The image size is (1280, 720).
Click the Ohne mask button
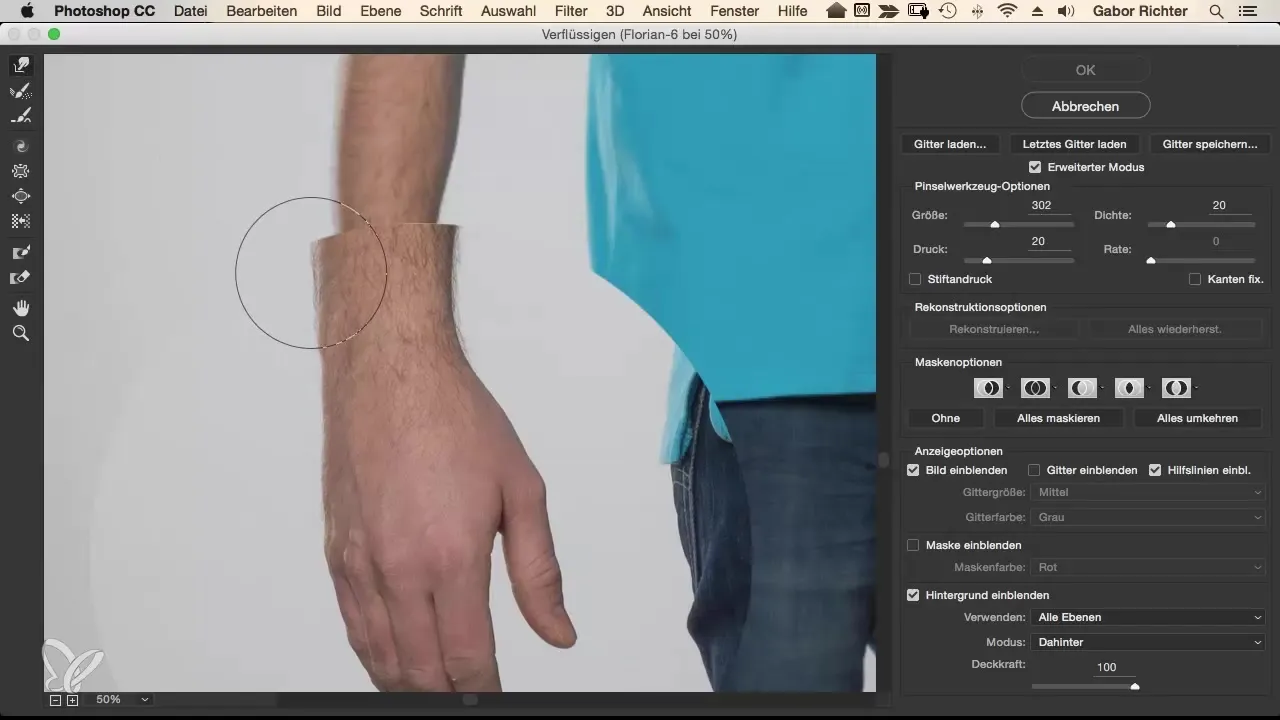(945, 418)
